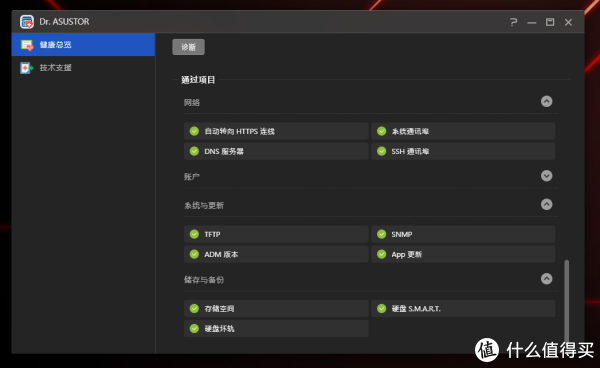Click the 账户 section heading
Viewport: 600px width, 368px height.
(x=192, y=177)
